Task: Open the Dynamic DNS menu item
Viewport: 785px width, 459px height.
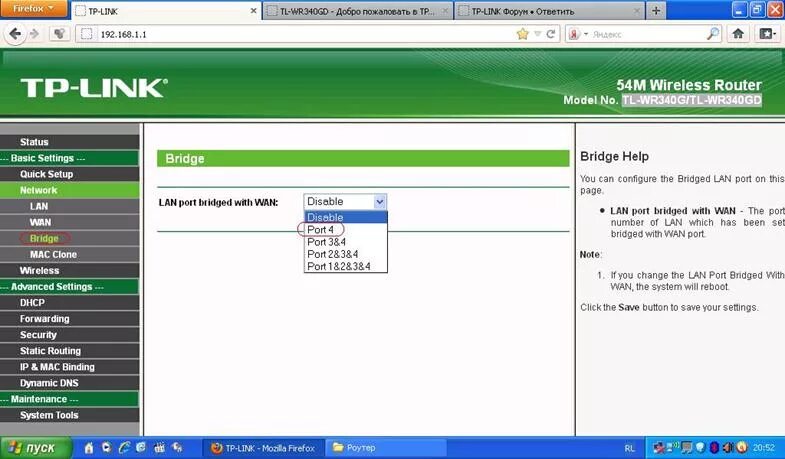Action: coord(70,382)
